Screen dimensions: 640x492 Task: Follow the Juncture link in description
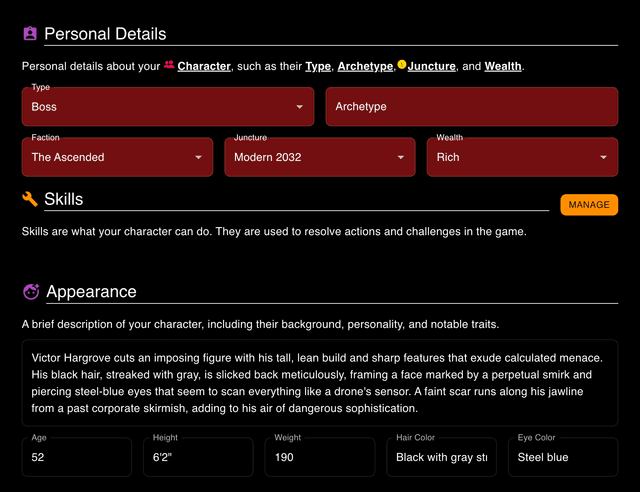431,67
